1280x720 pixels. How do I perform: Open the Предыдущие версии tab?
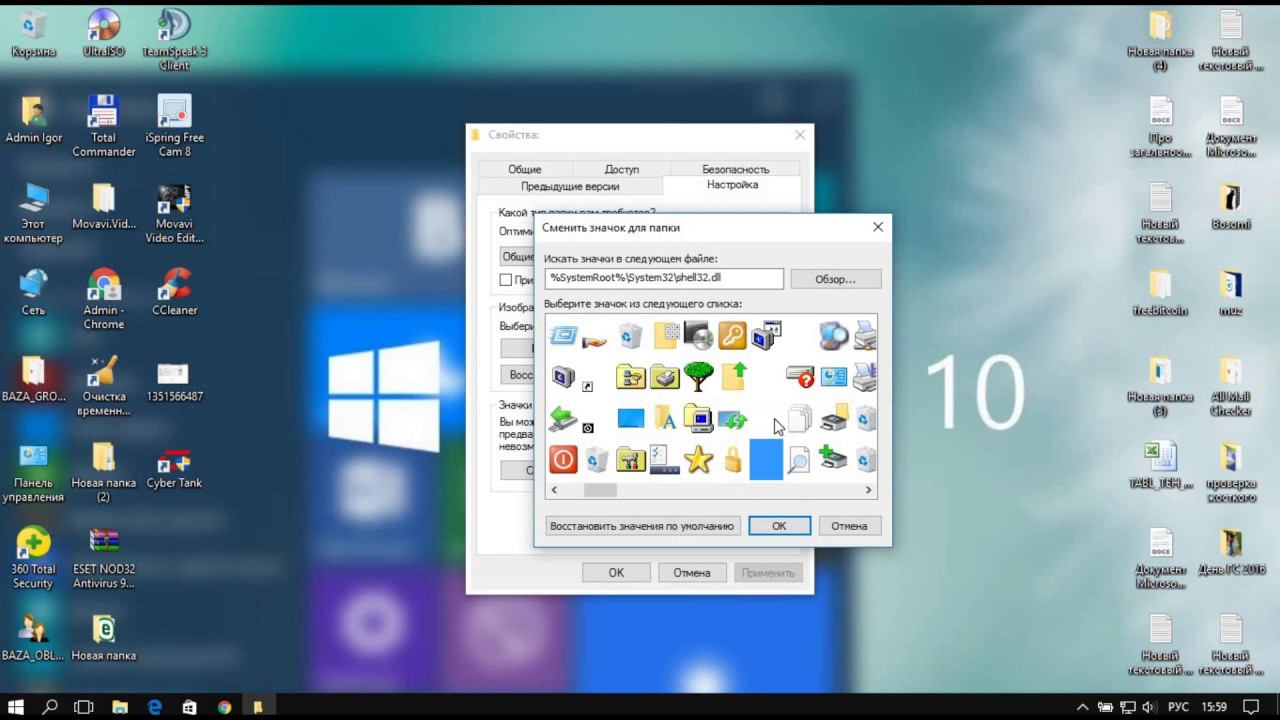click(x=570, y=186)
